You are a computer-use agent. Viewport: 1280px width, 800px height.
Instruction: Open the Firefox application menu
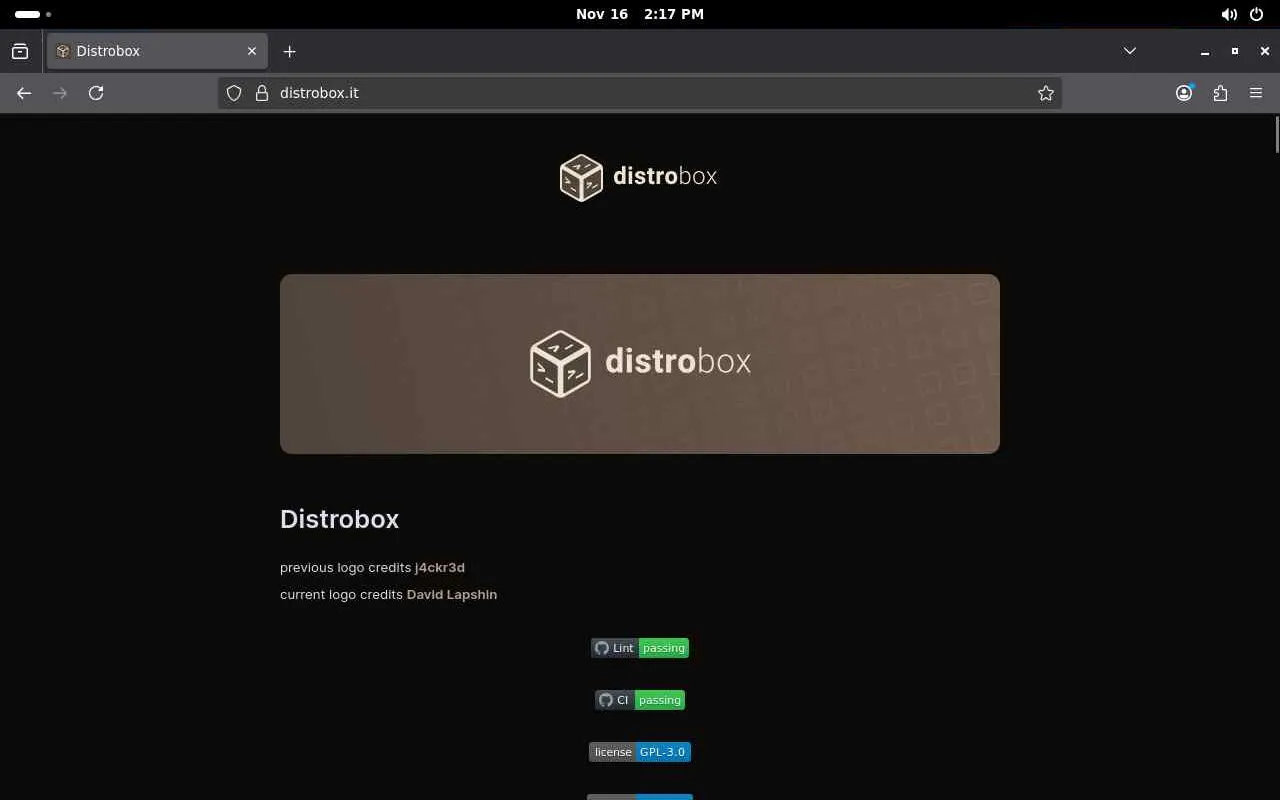(x=1256, y=93)
